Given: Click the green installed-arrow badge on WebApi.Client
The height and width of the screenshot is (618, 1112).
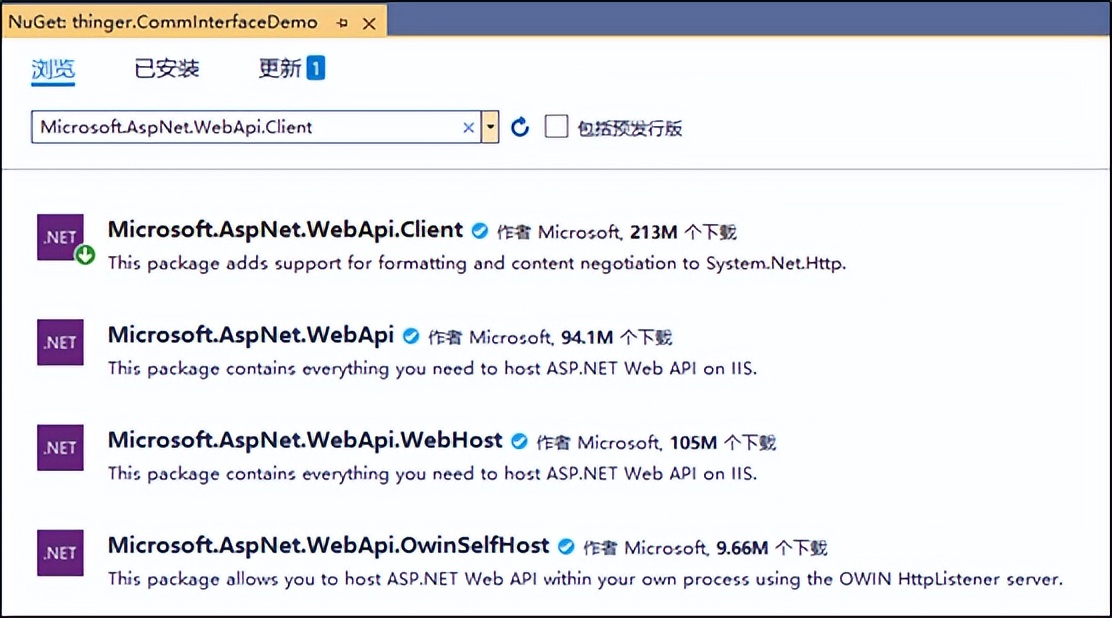Looking at the screenshot, I should pyautogui.click(x=85, y=255).
